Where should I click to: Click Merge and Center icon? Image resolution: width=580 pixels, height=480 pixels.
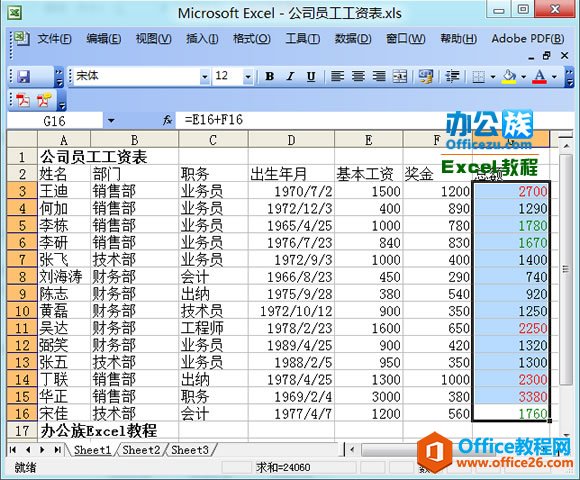(x=399, y=77)
